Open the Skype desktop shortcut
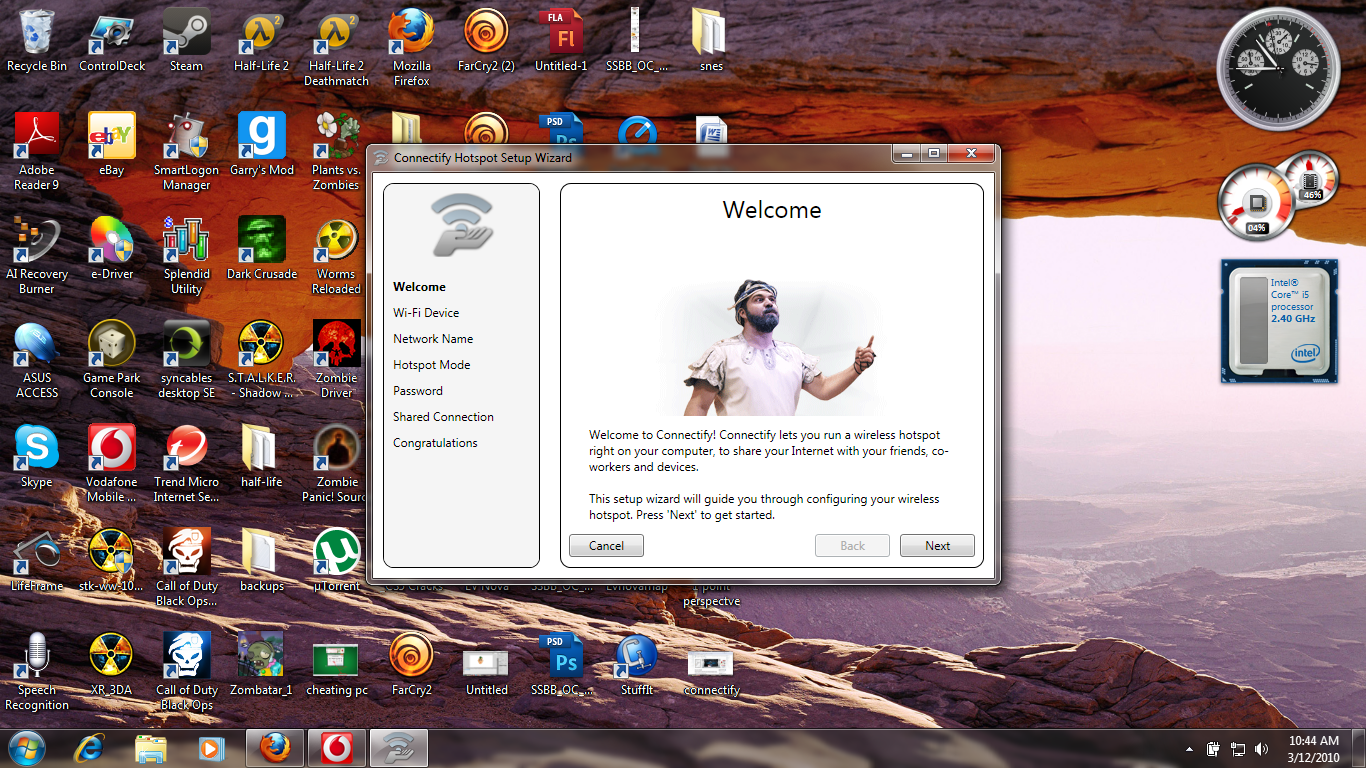 click(37, 457)
